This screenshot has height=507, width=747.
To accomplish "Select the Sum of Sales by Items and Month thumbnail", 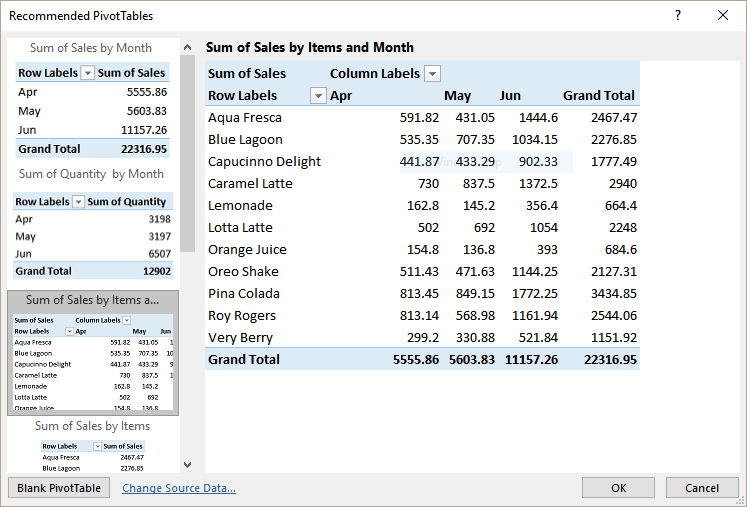I will coord(93,353).
